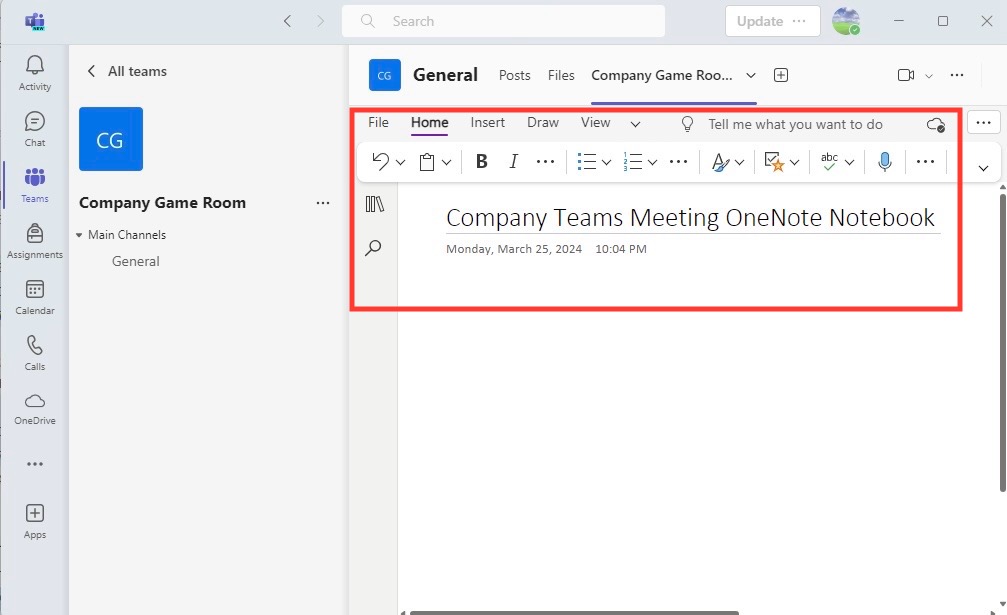Image resolution: width=1007 pixels, height=615 pixels.
Task: Select the General channel
Action: 136,261
